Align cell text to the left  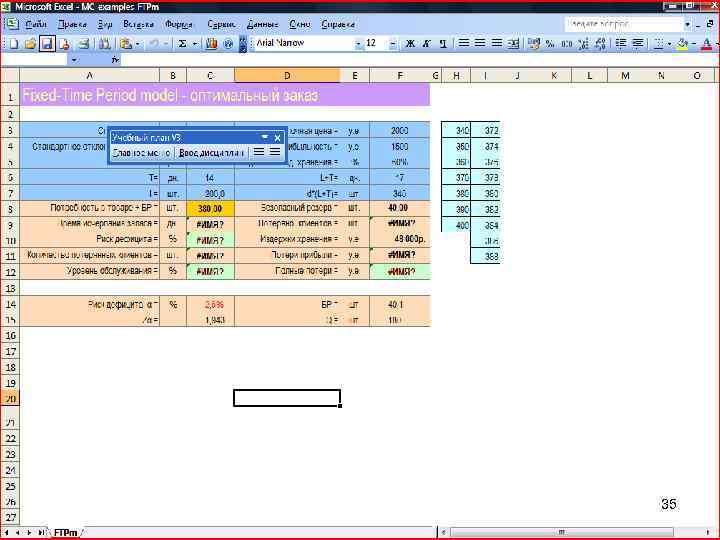pyautogui.click(x=464, y=44)
